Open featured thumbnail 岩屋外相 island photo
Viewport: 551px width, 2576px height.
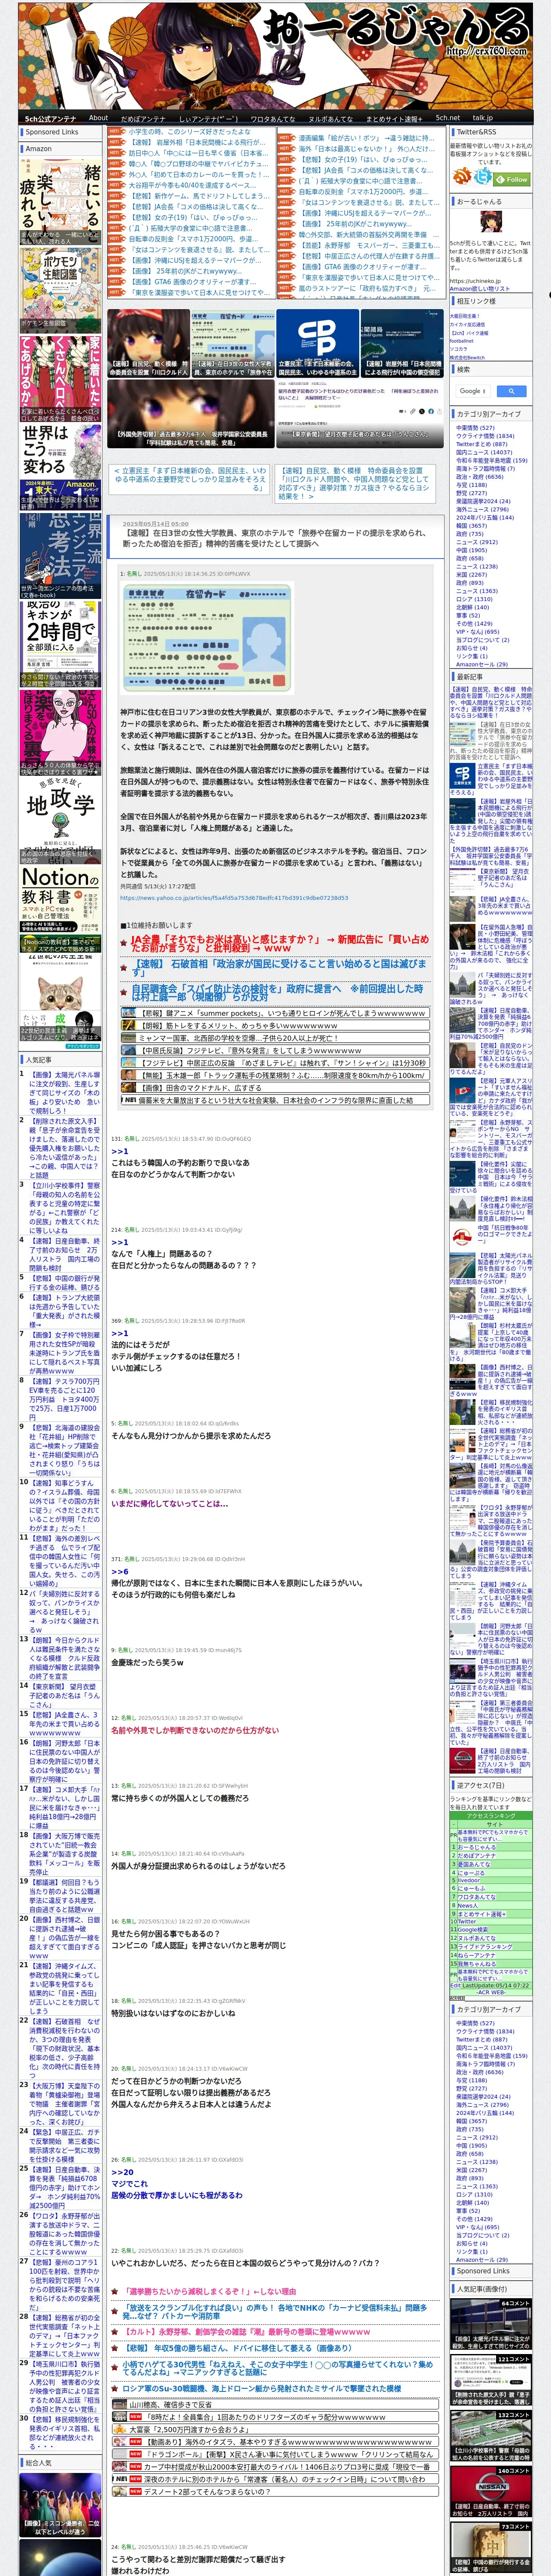click(402, 342)
